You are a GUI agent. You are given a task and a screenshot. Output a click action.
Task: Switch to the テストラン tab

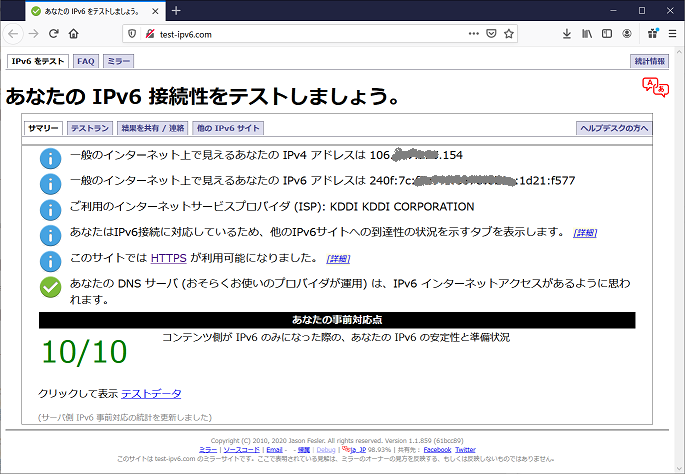pos(90,128)
